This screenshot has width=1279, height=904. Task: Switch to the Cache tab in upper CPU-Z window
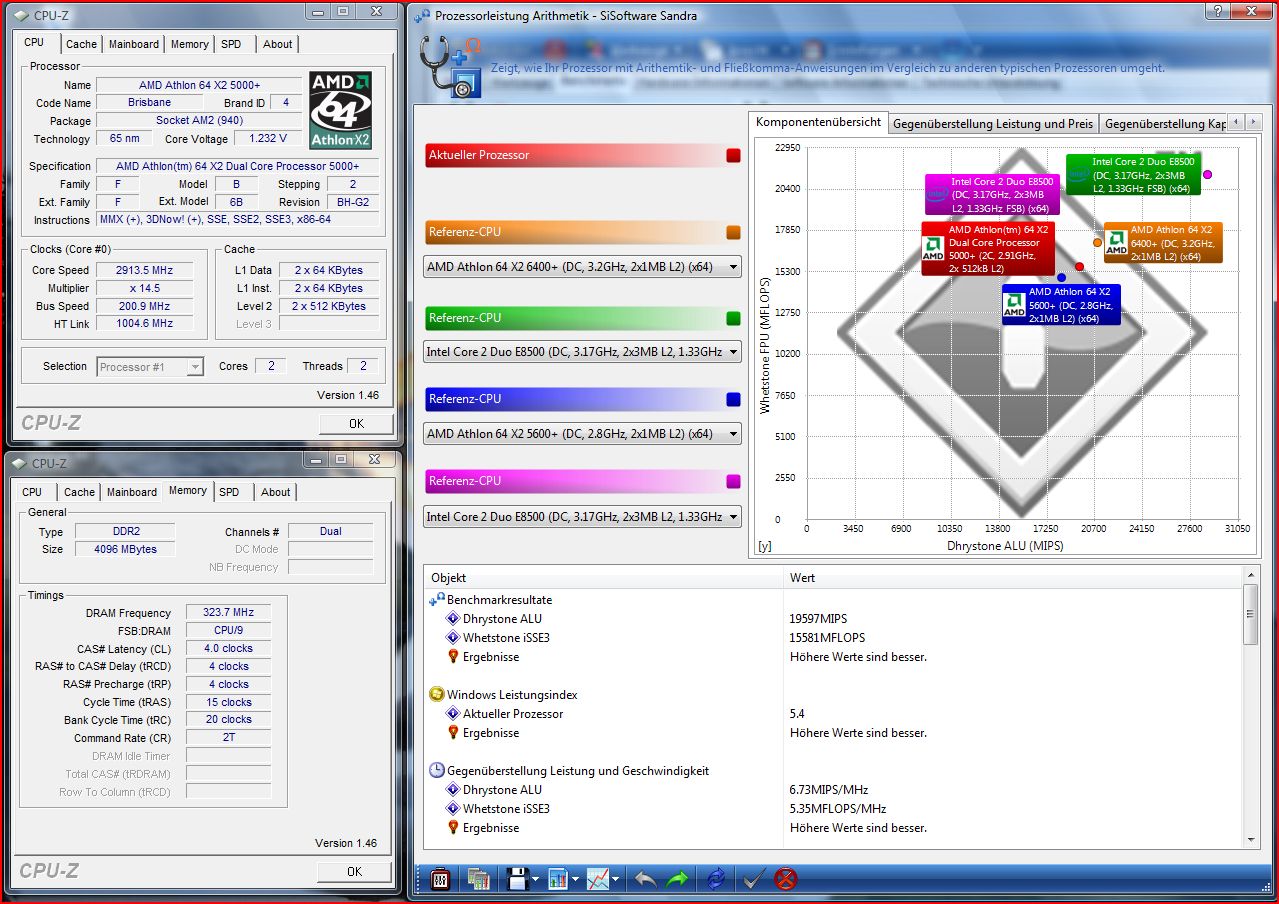82,44
